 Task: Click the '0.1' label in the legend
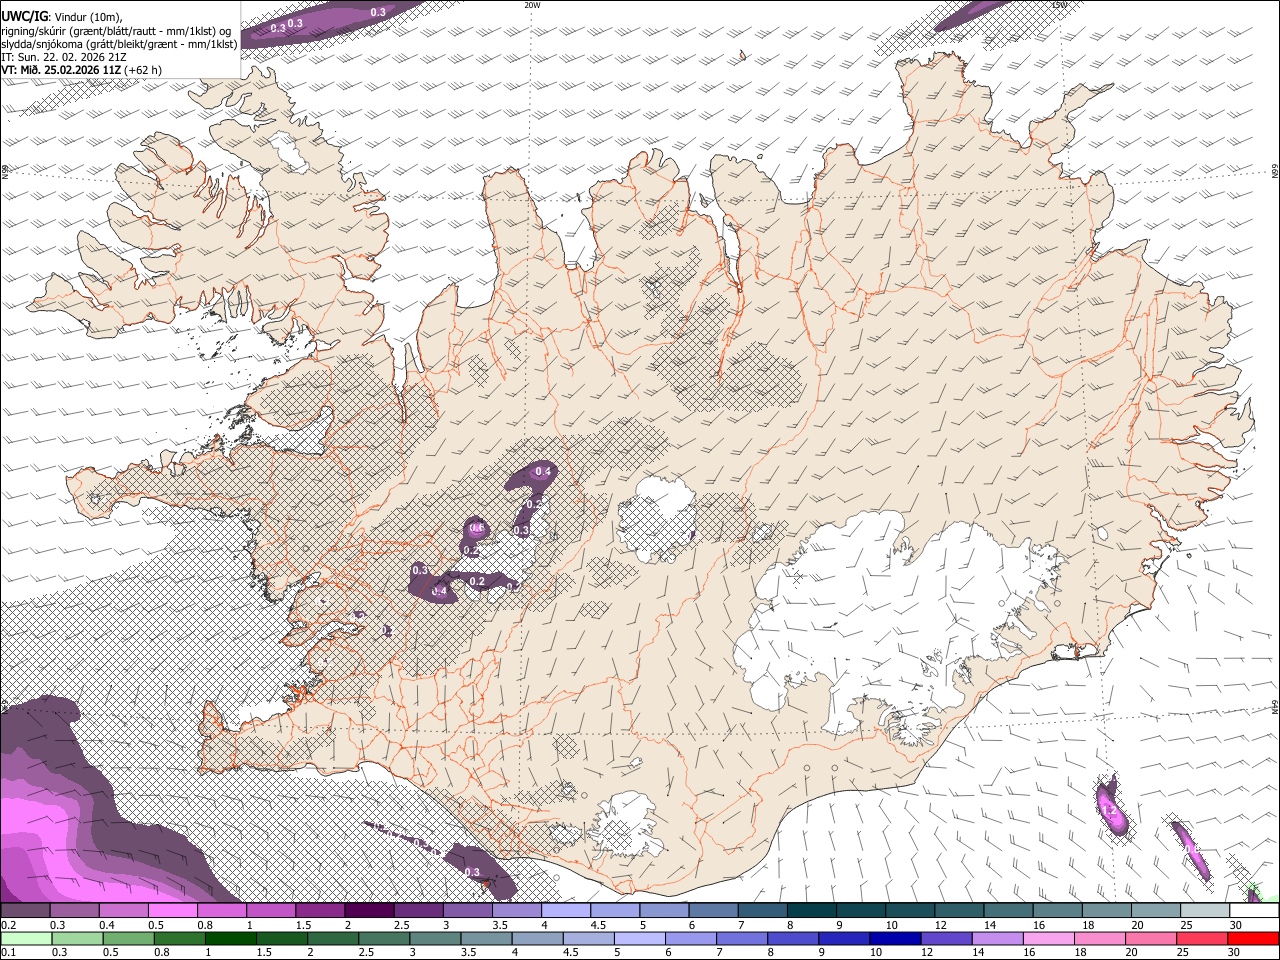8,952
